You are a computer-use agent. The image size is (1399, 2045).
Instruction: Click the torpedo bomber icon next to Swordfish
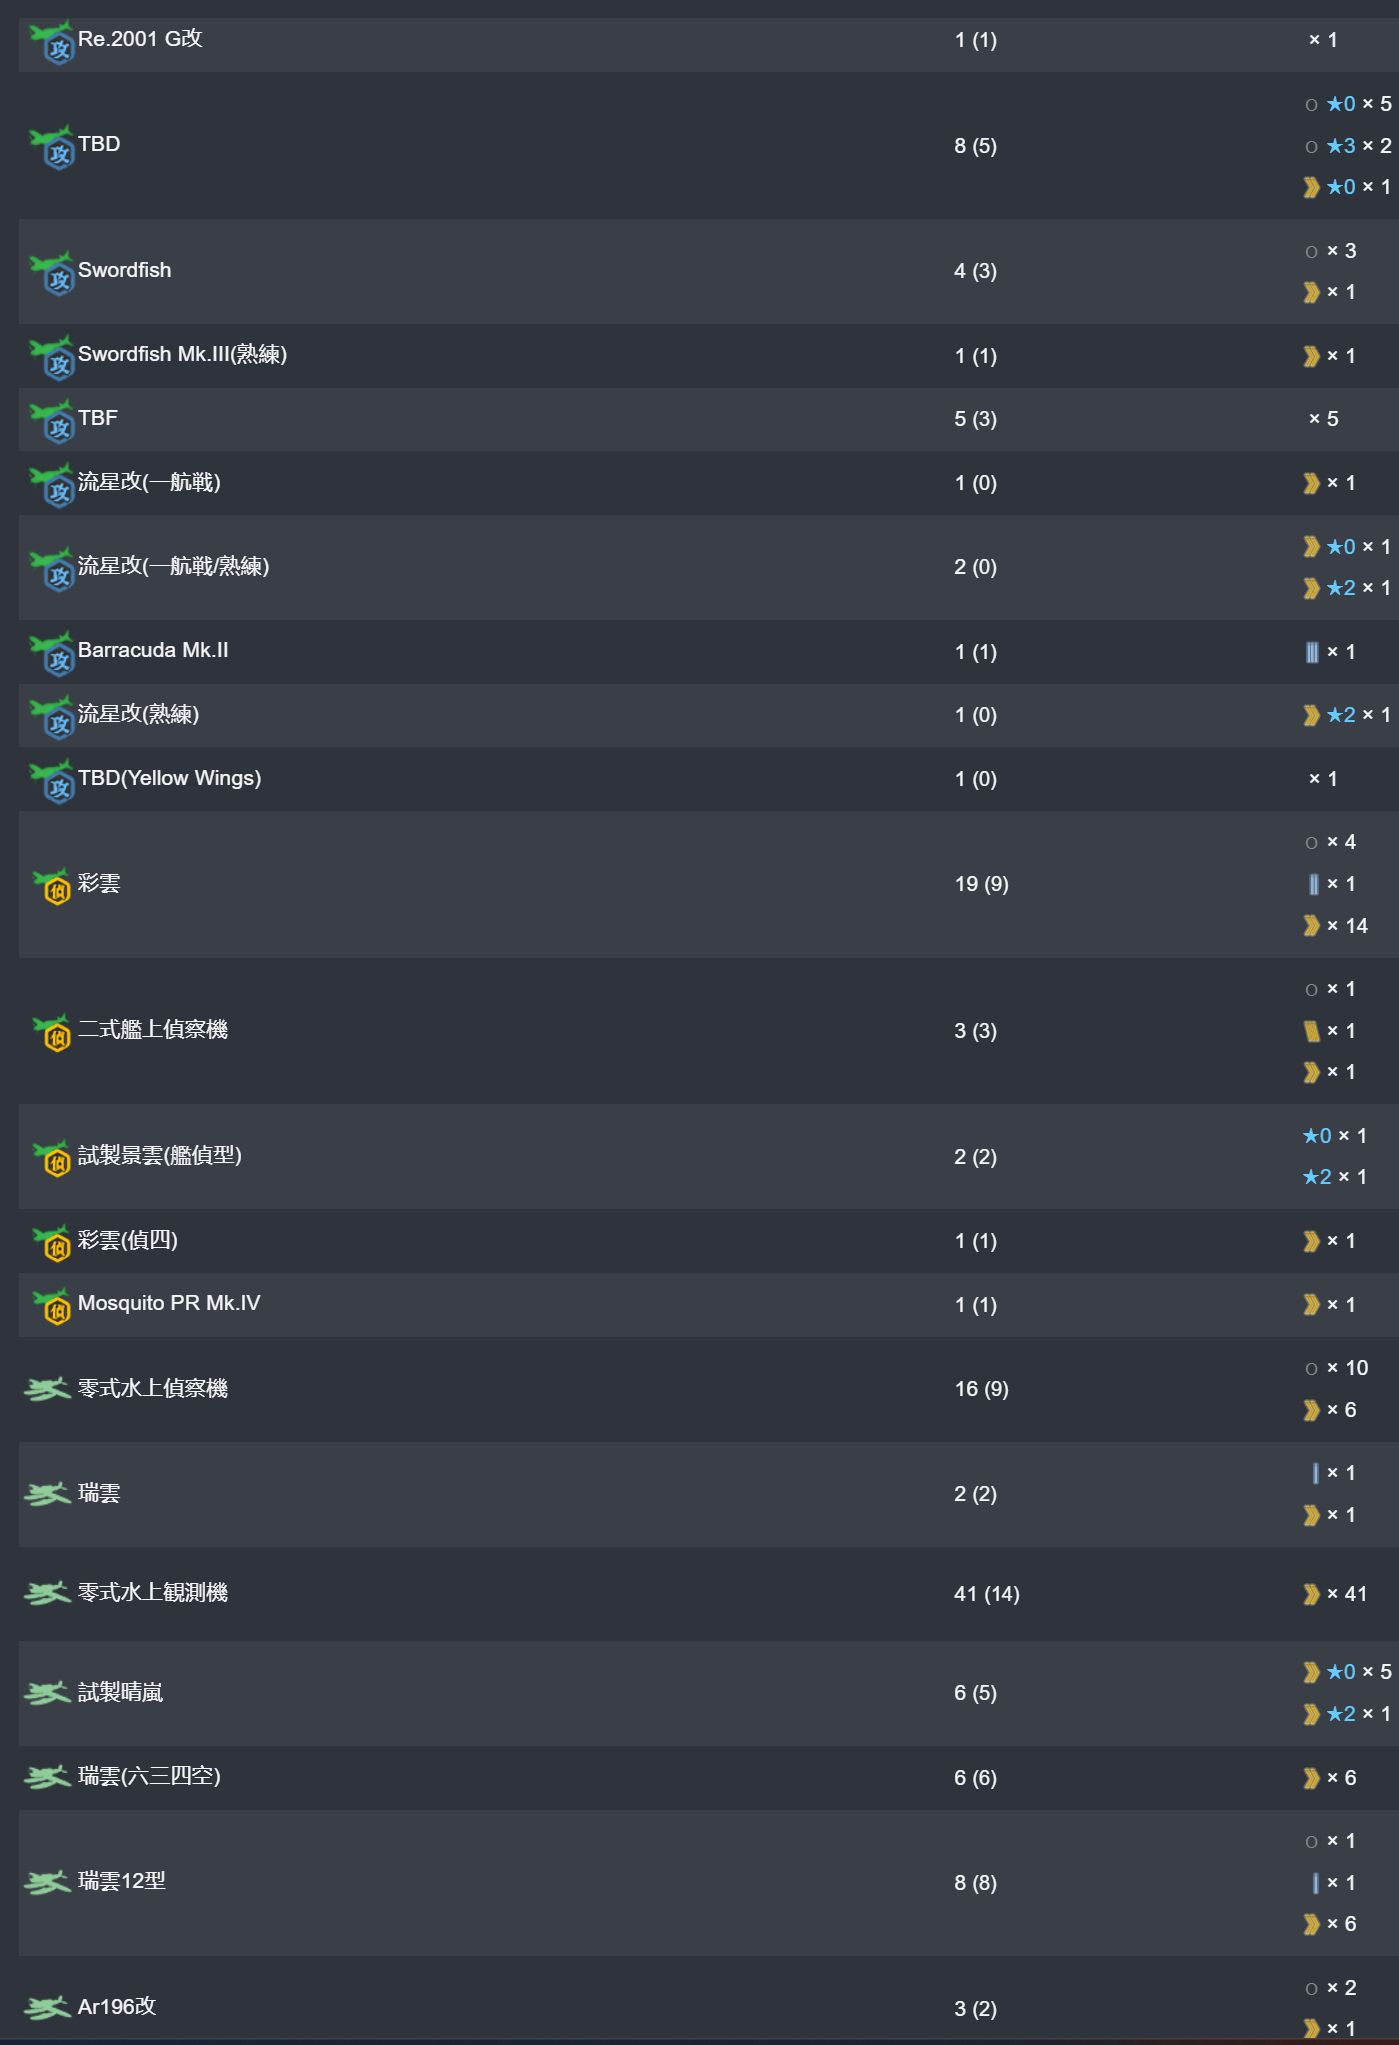[51, 274]
